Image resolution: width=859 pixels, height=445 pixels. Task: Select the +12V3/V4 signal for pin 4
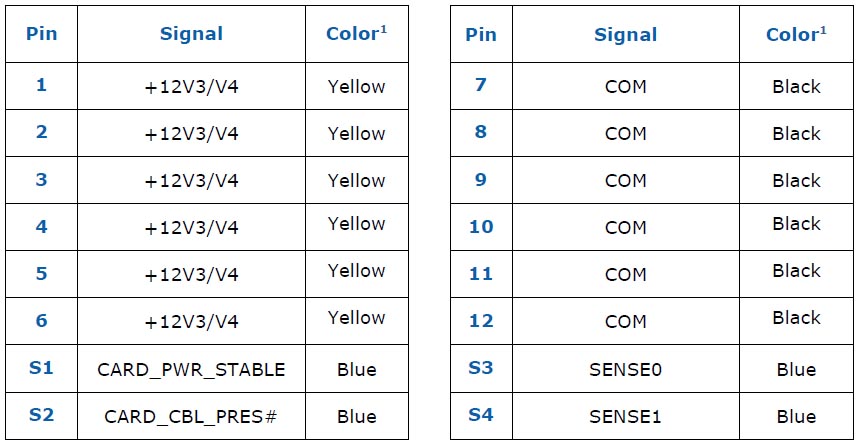coord(191,227)
